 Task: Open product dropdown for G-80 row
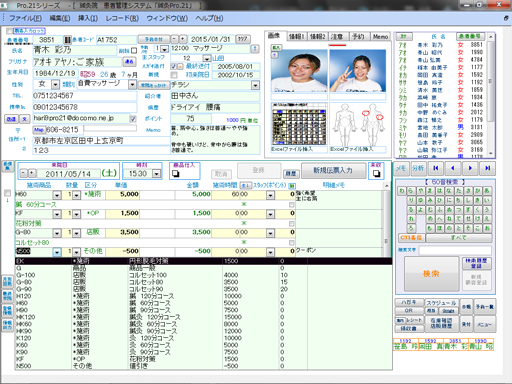(57, 233)
